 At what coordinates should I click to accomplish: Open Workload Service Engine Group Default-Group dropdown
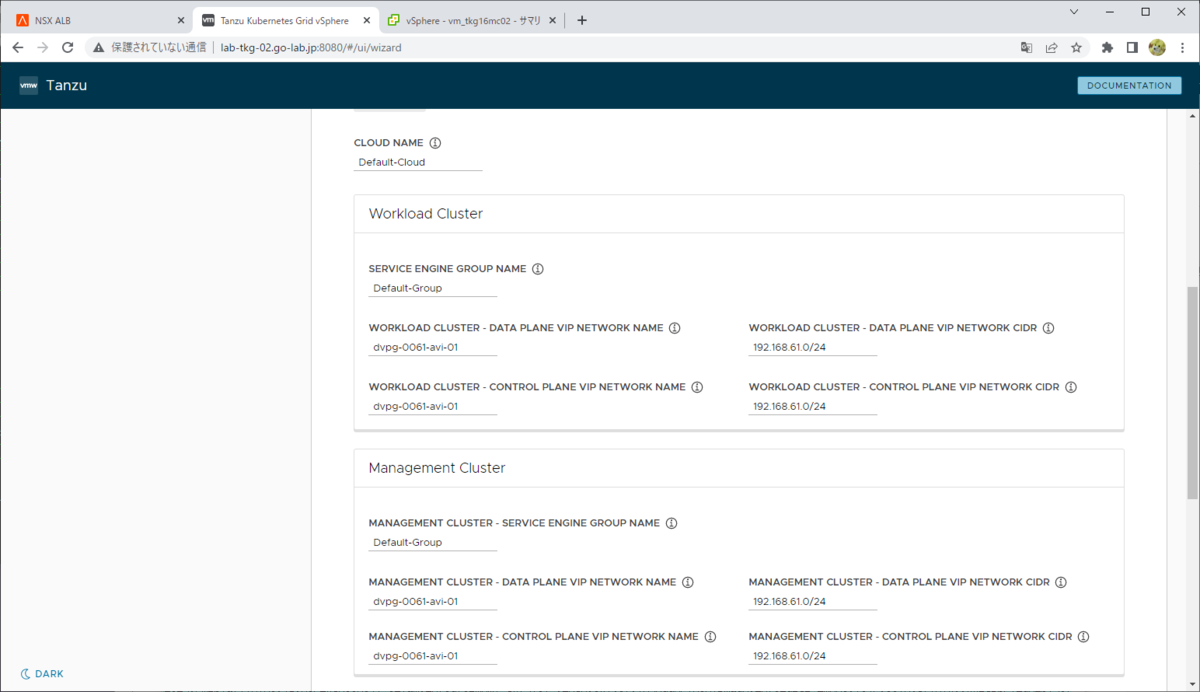[x=433, y=288]
